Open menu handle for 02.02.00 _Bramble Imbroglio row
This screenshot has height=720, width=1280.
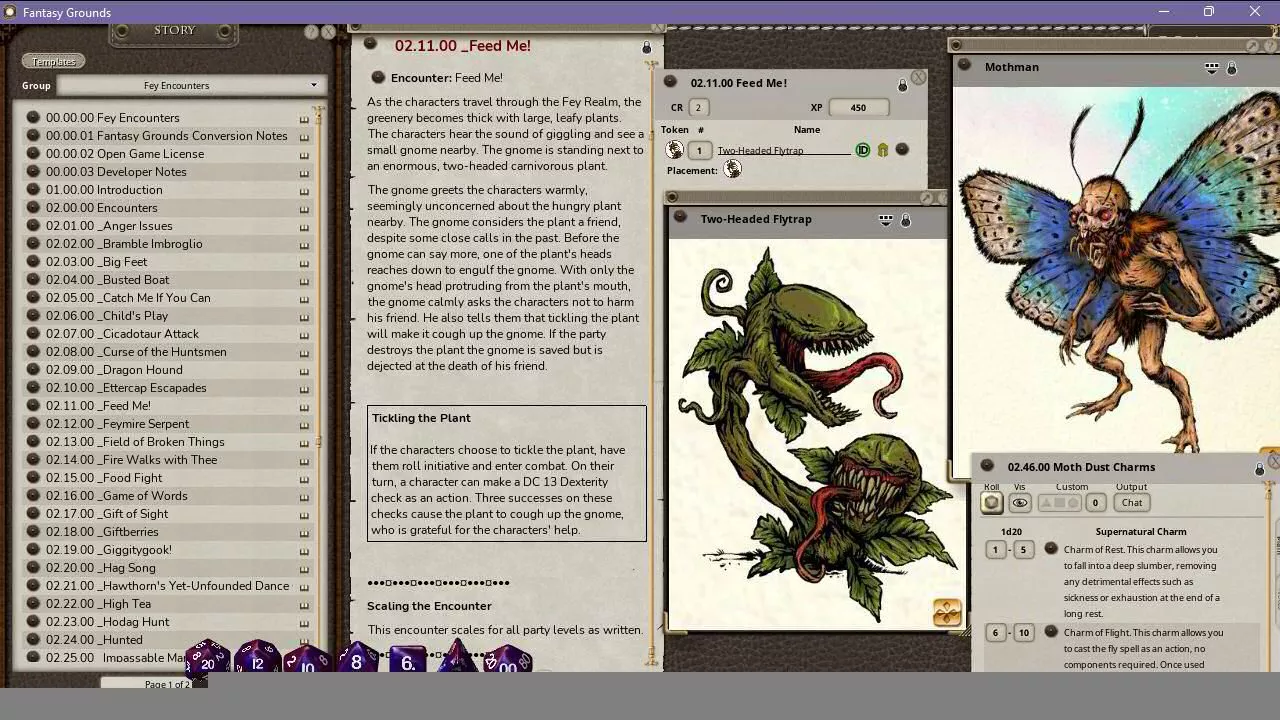point(304,244)
